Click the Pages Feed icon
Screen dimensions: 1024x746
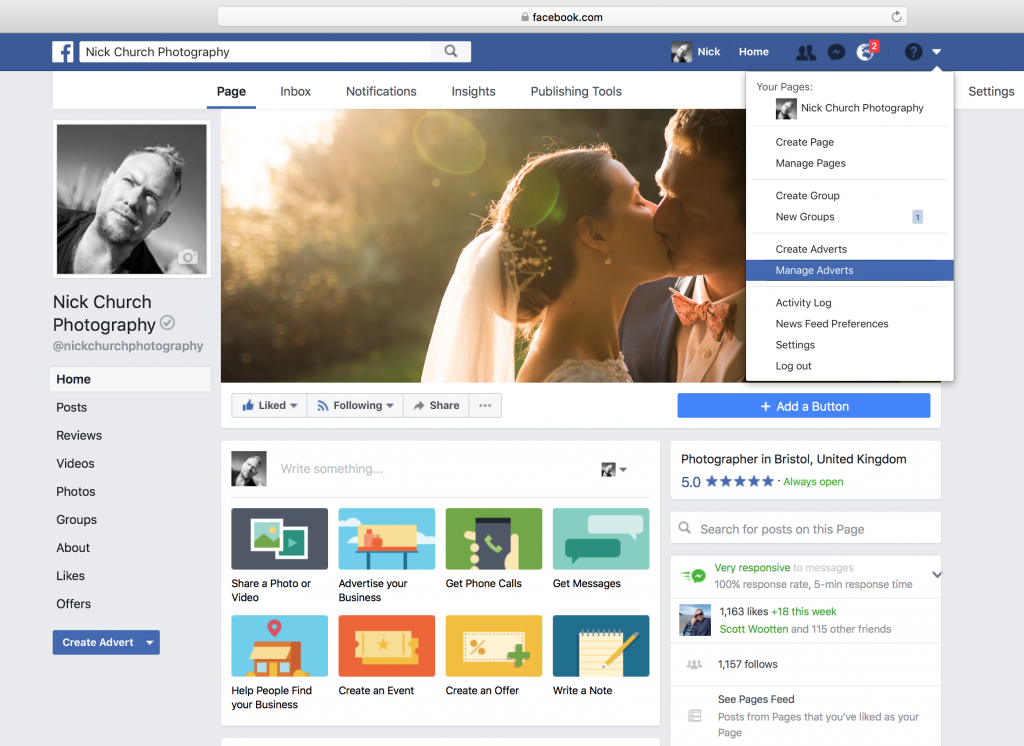tap(695, 716)
